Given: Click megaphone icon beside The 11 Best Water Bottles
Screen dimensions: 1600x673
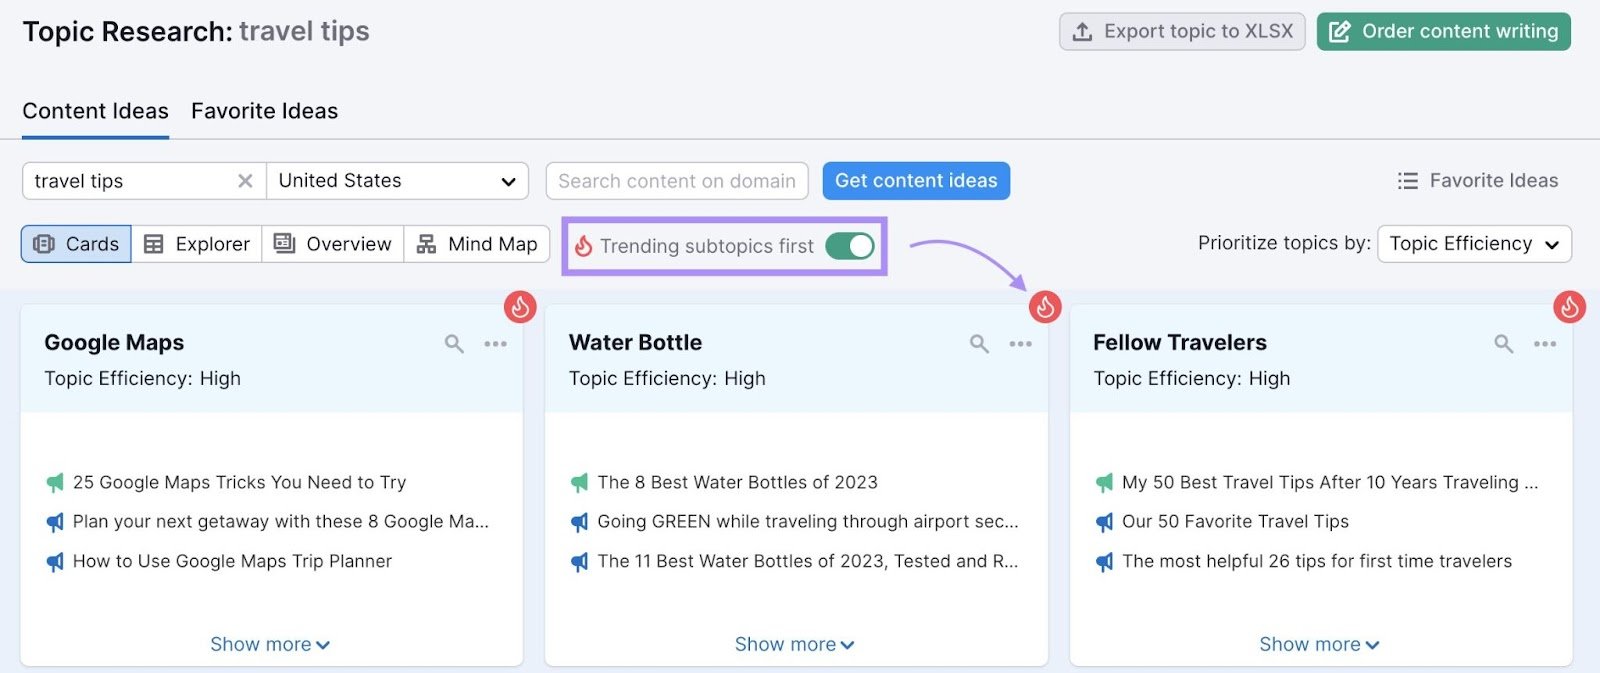Looking at the screenshot, I should pos(579,562).
